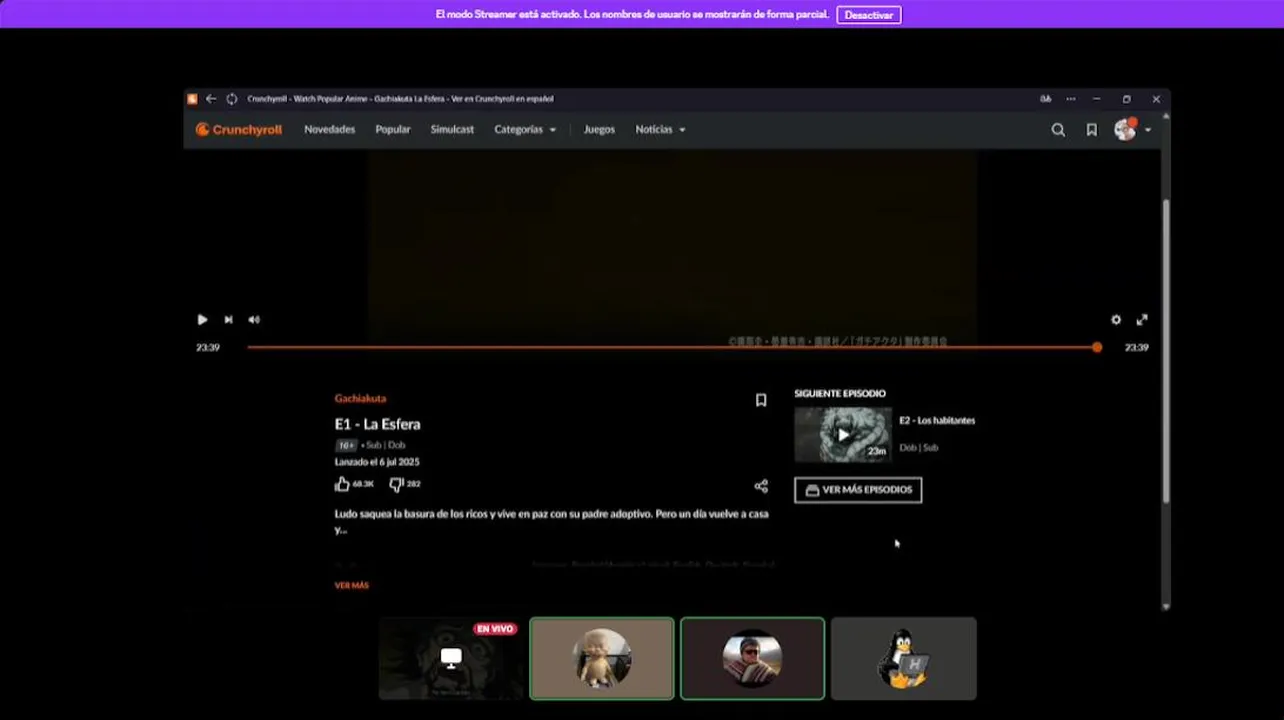Expand the Noticias dropdown
This screenshot has height=720, width=1284.
coord(660,129)
